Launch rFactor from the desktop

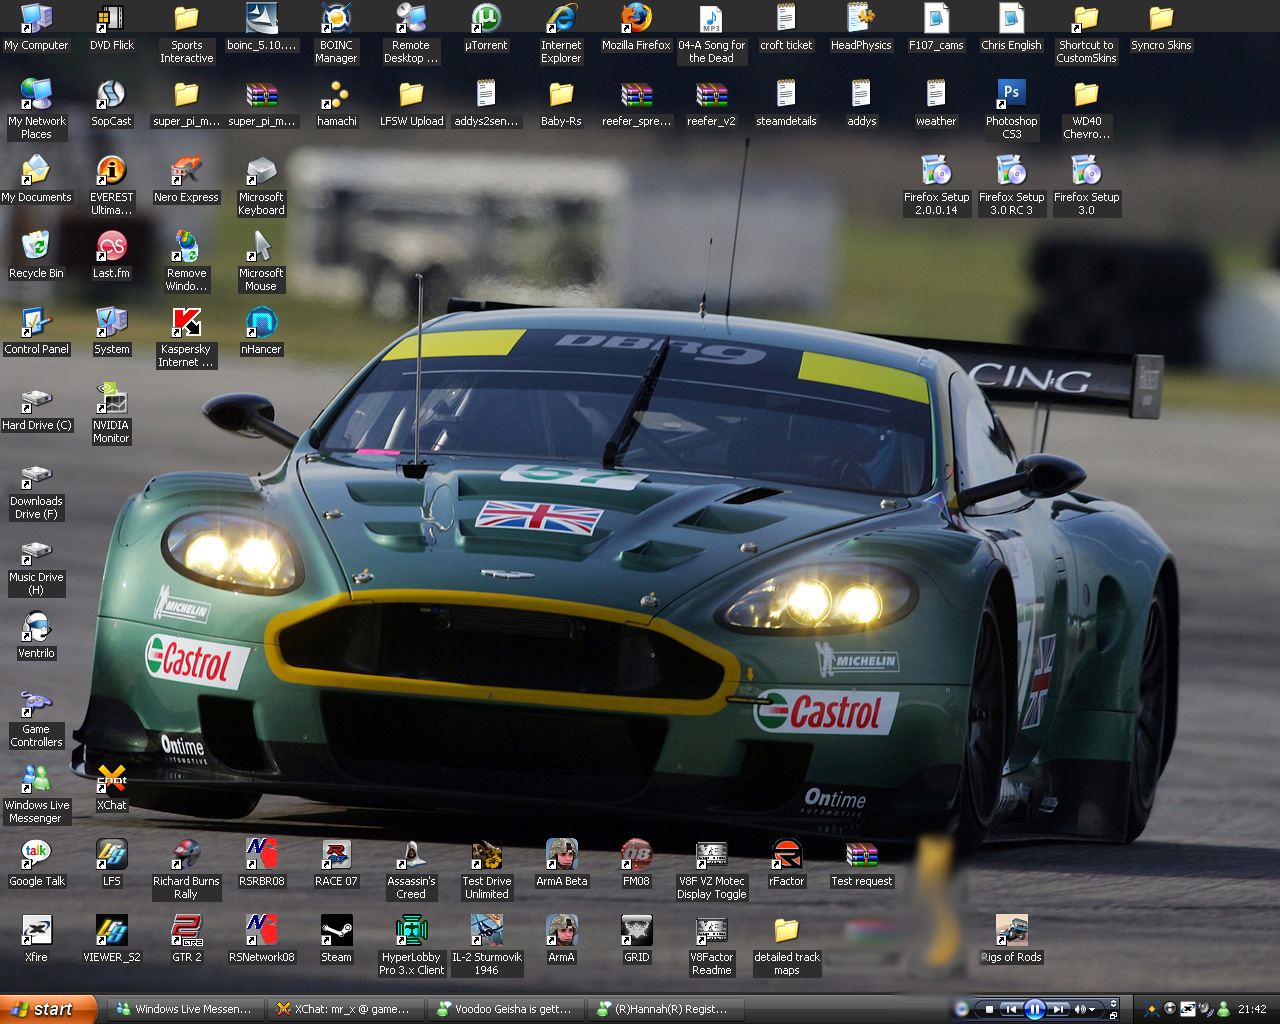point(786,856)
